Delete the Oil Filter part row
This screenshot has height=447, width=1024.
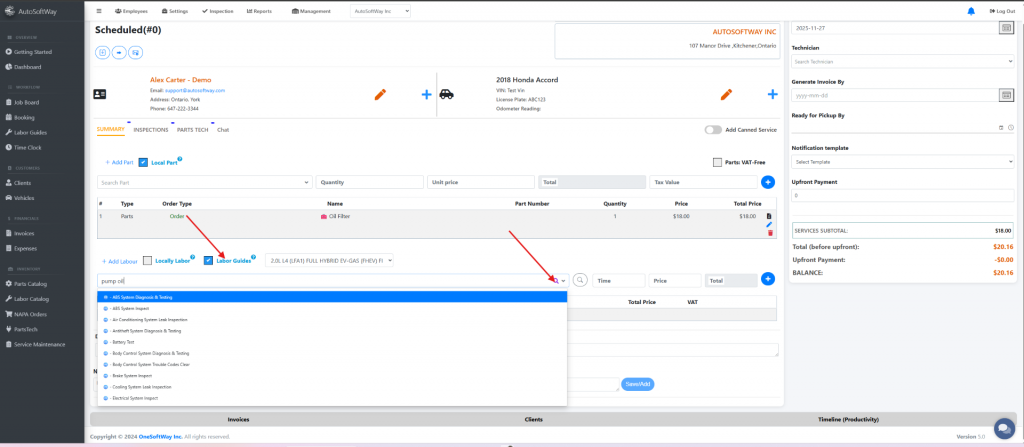(x=770, y=233)
